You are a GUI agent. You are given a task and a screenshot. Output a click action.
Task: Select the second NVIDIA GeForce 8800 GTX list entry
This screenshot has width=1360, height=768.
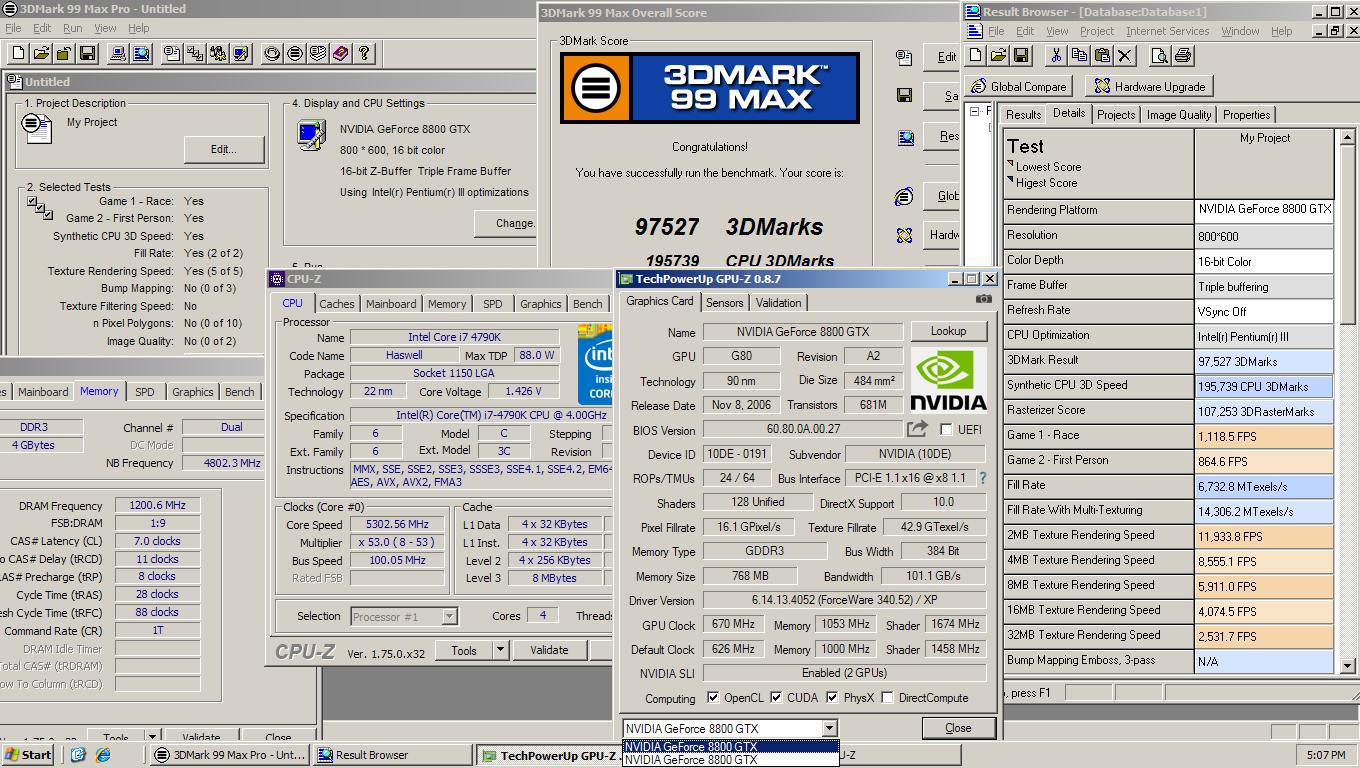pyautogui.click(x=730, y=760)
